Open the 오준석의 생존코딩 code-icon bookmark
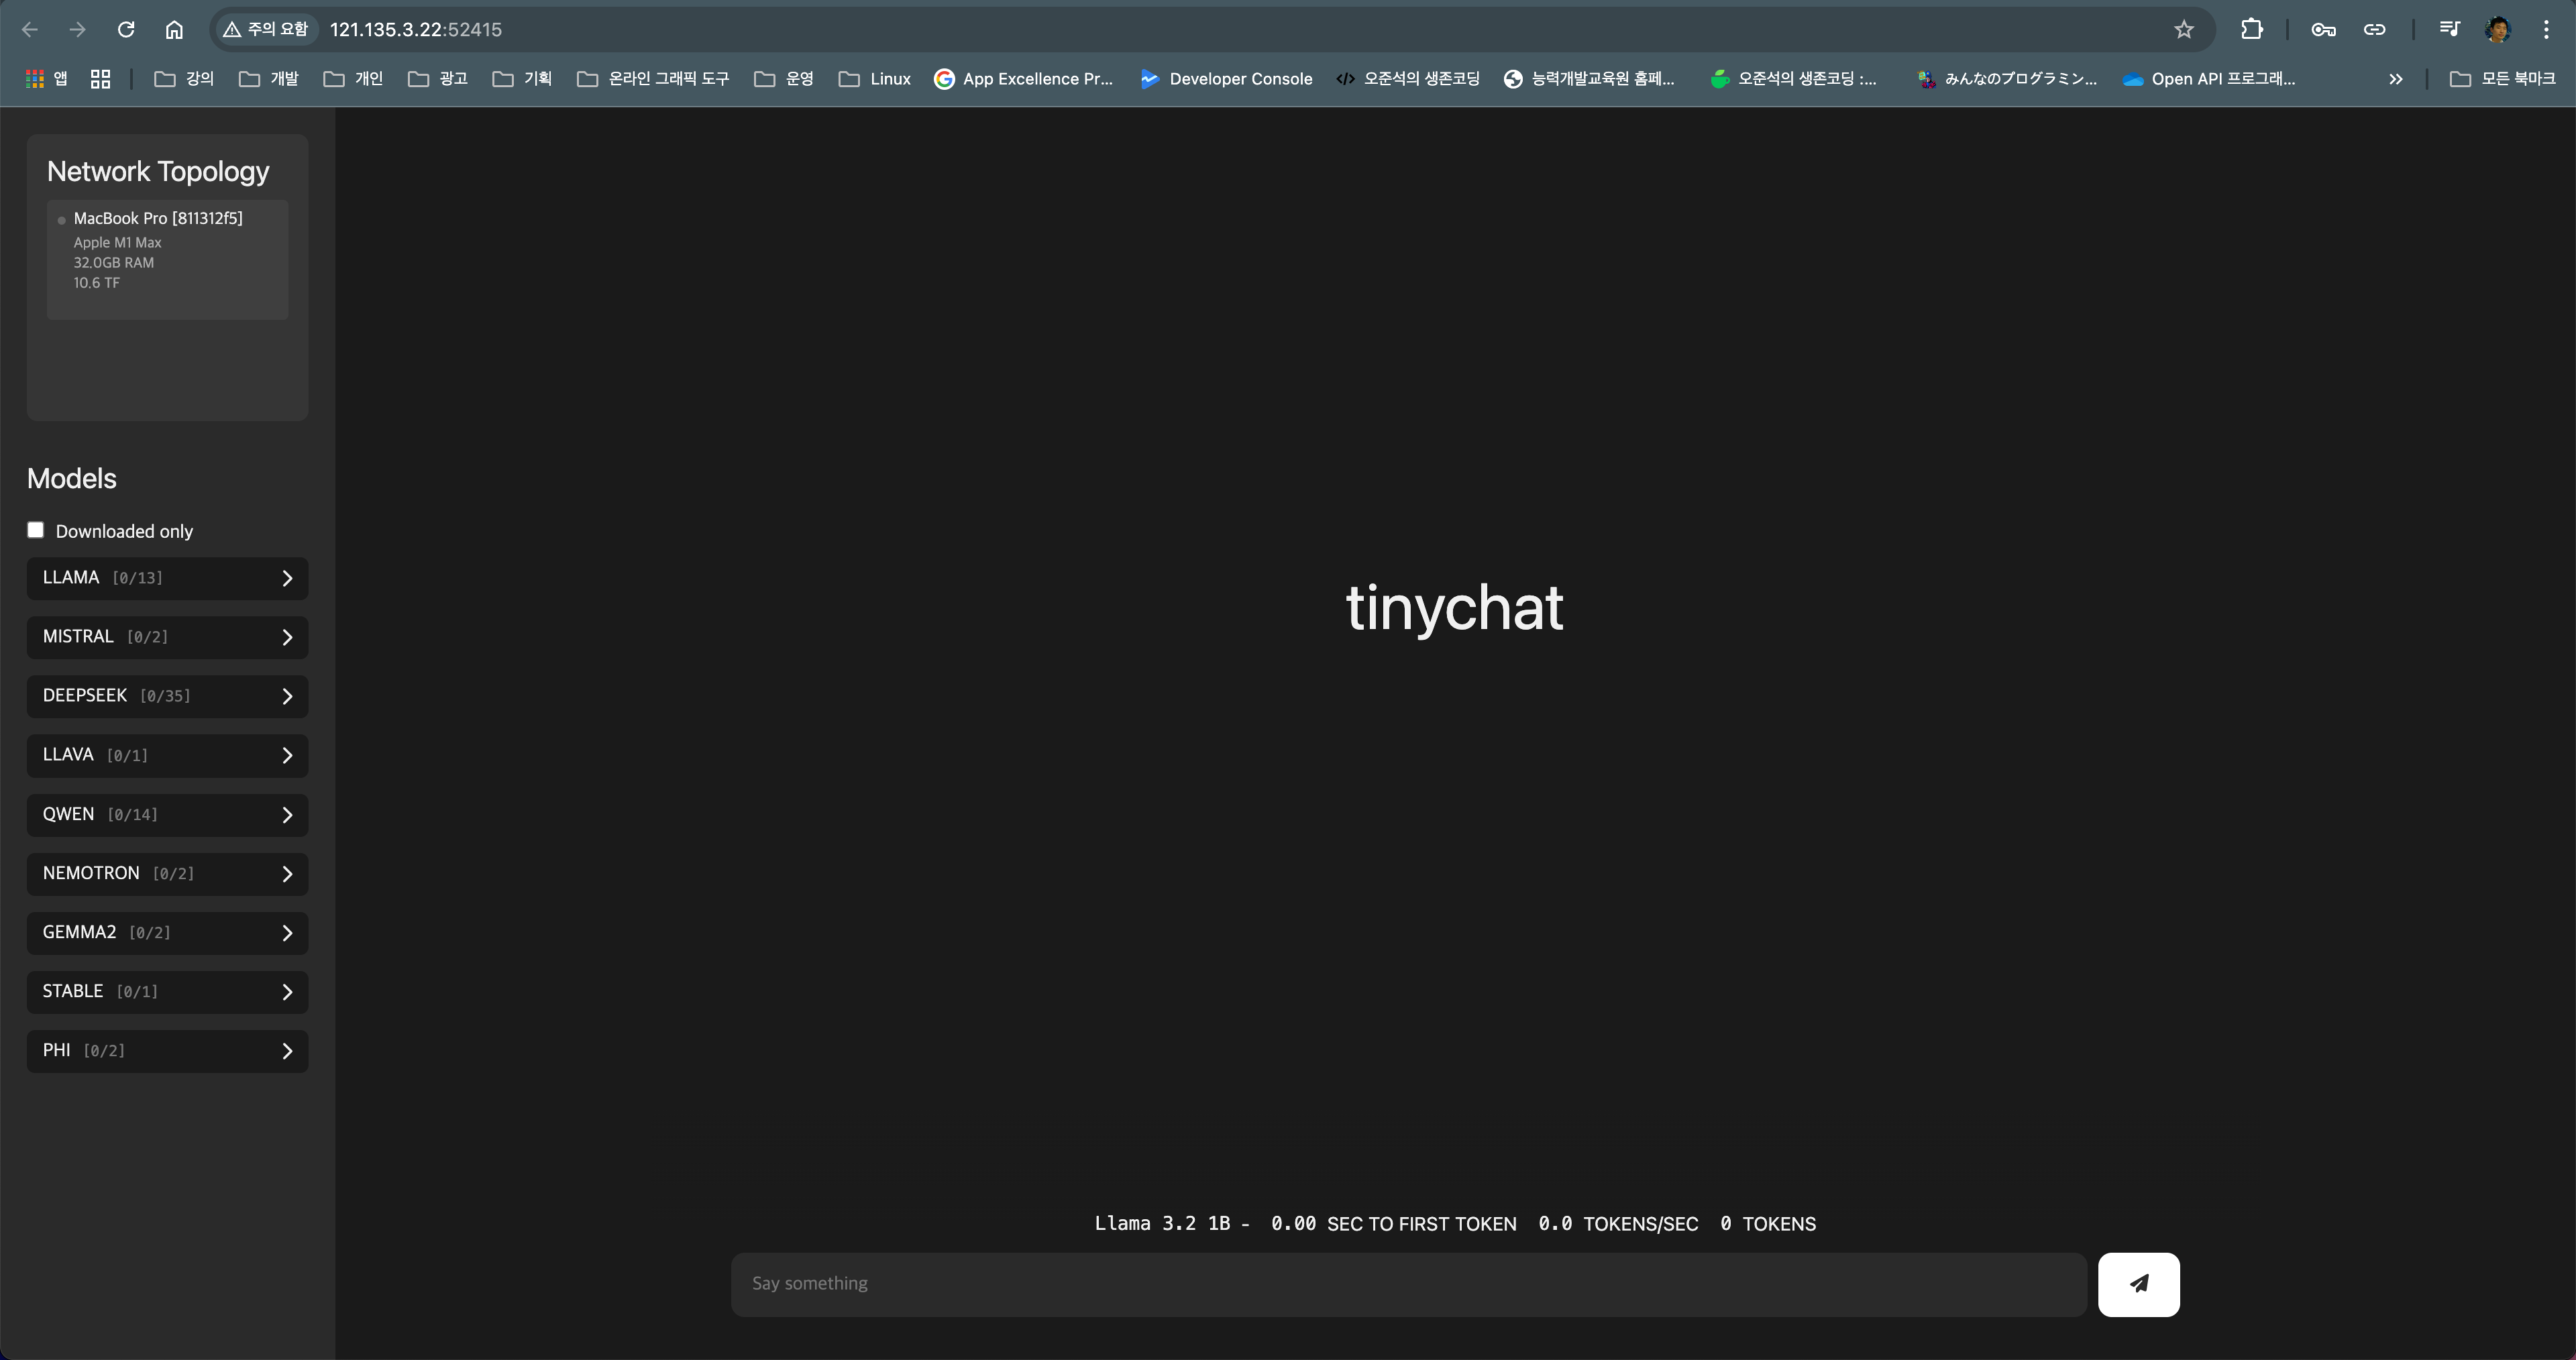Screen dimensions: 2576x1360 (1408, 79)
